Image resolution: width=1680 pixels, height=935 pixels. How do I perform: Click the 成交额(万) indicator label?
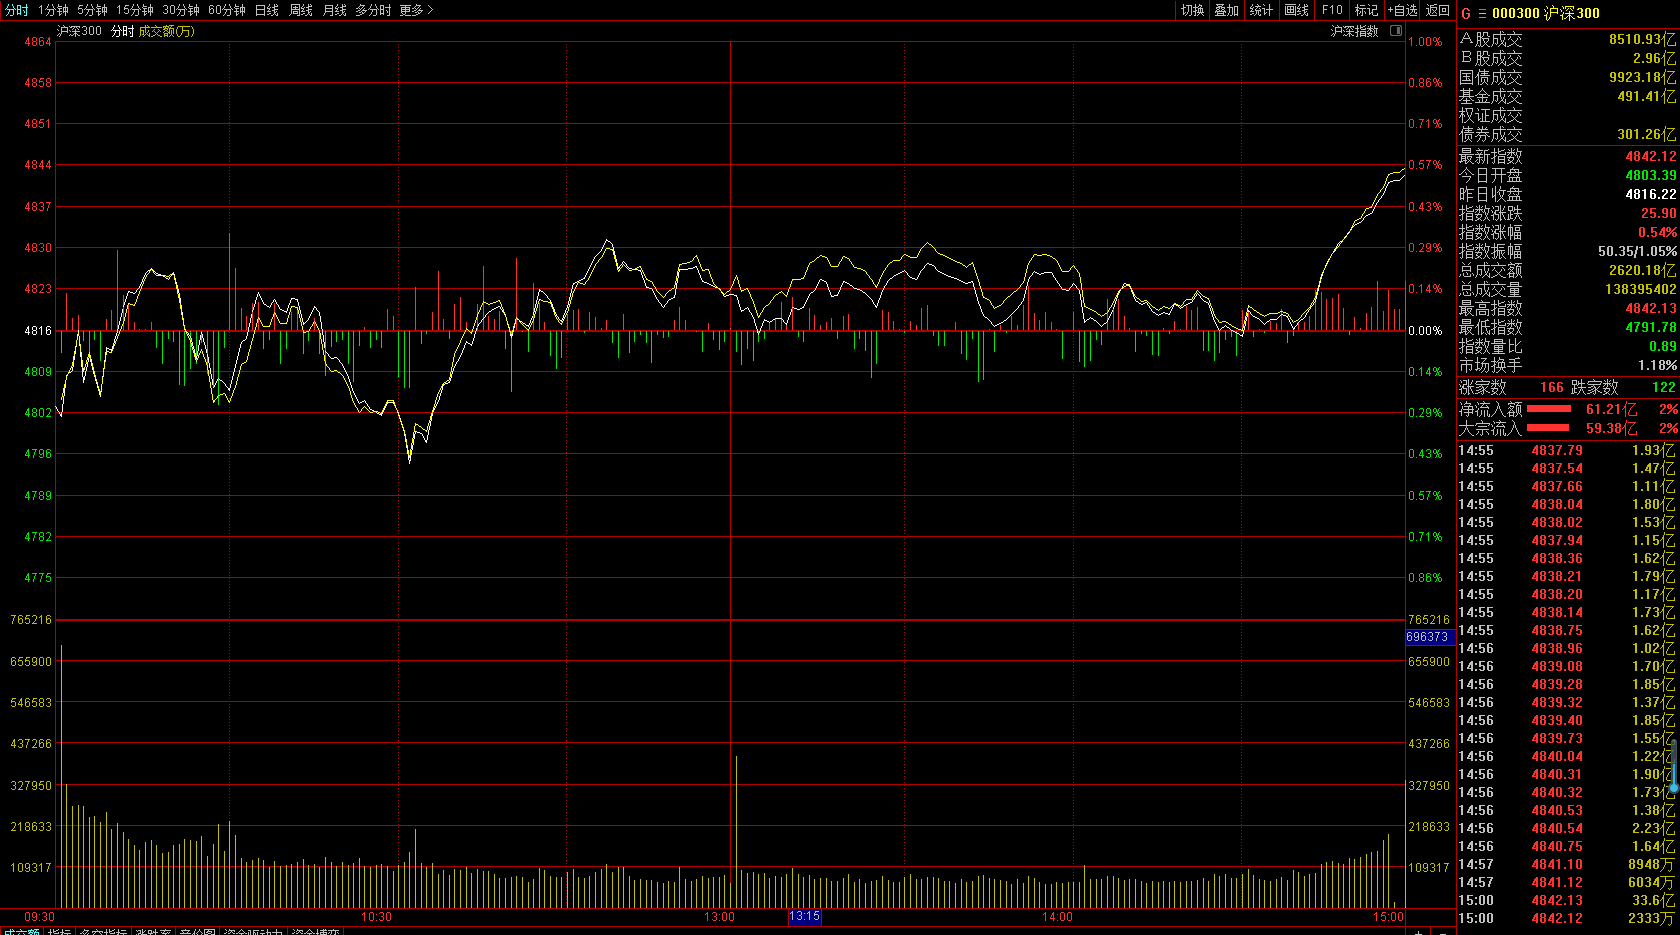point(166,31)
